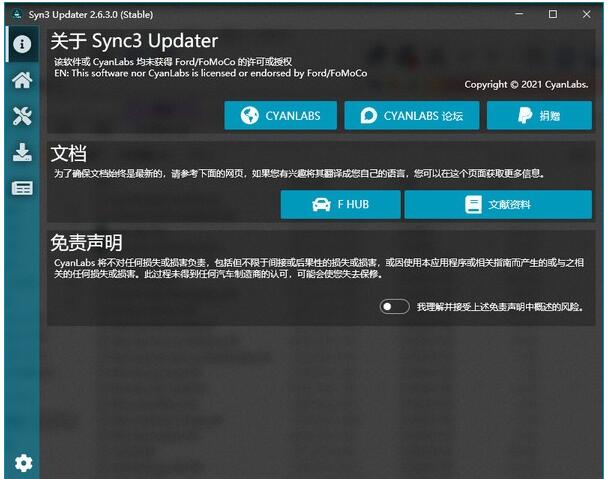The image size is (608, 479).
Task: Open the Utility tools wrench icon
Action: (x=22, y=116)
